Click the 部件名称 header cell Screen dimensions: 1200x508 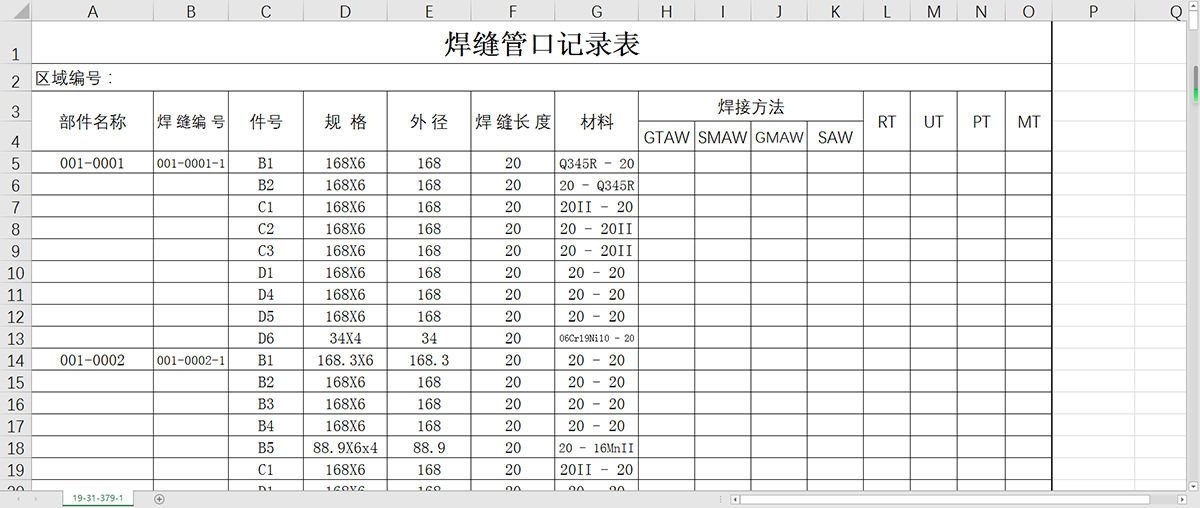(92, 121)
